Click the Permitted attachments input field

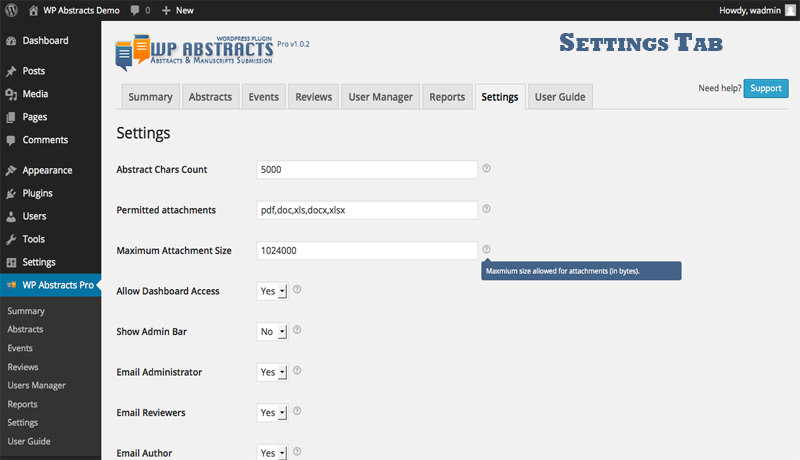click(x=367, y=210)
